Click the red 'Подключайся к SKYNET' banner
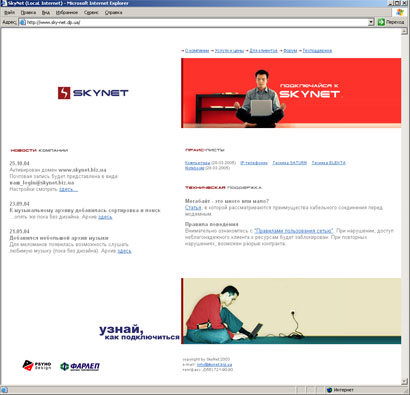Viewport: 410px width, 395px height. [291, 93]
